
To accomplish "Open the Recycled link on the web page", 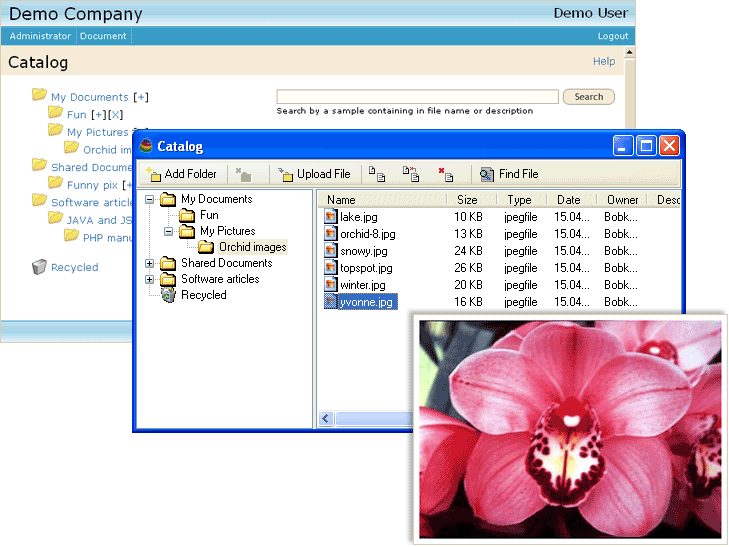I will [74, 267].
